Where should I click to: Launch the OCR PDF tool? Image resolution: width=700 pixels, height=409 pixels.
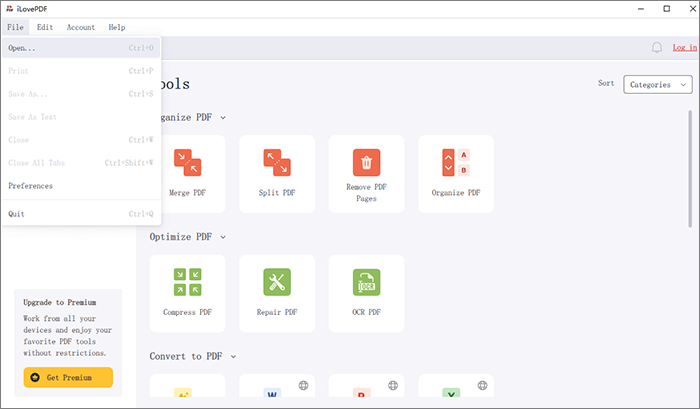point(366,293)
